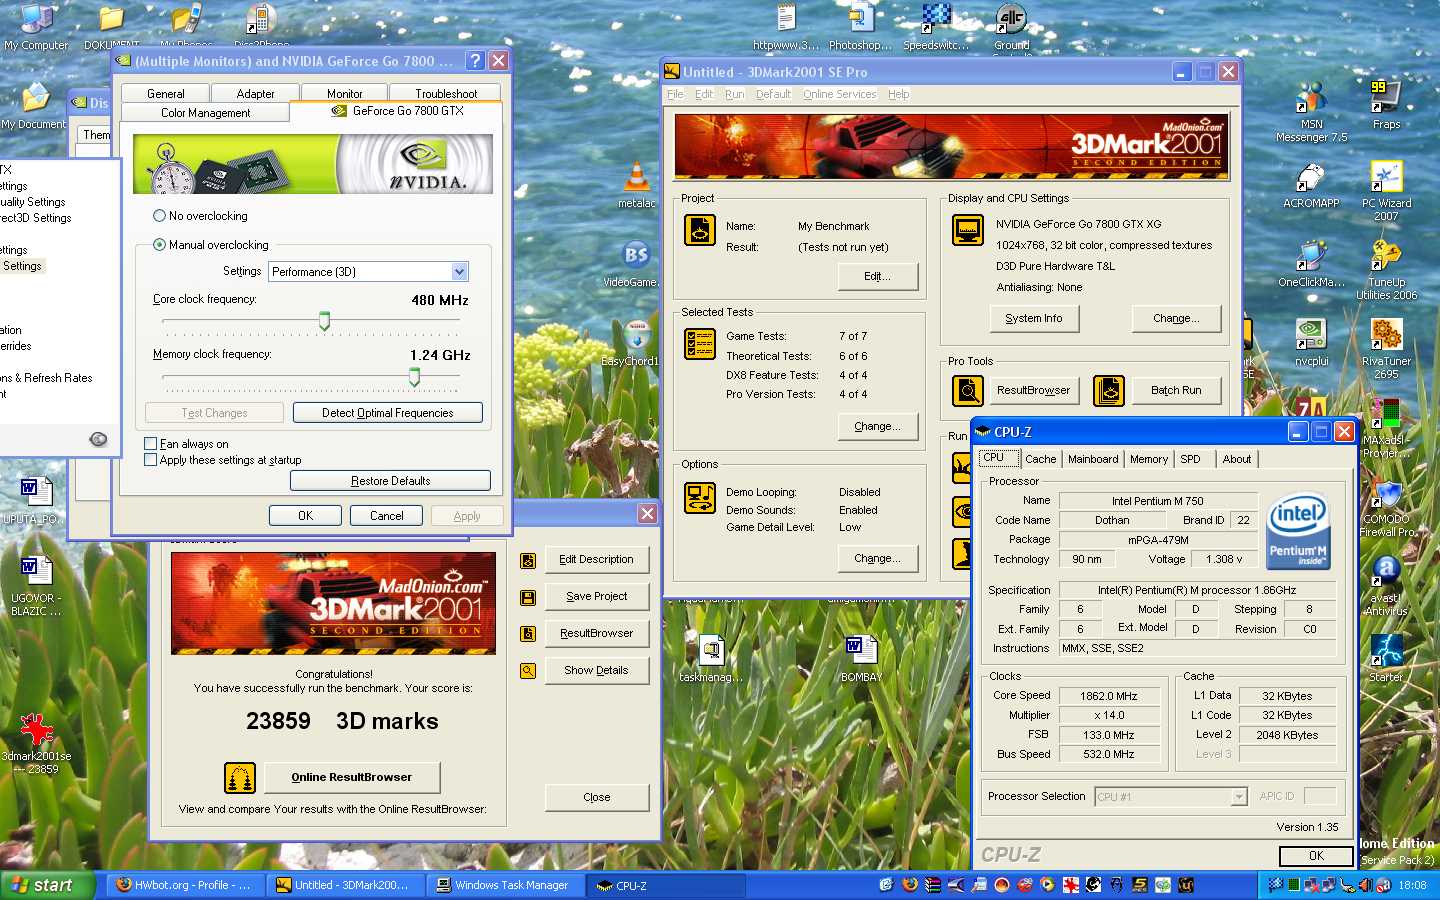Open the File menu in 3DMark2001

676,94
